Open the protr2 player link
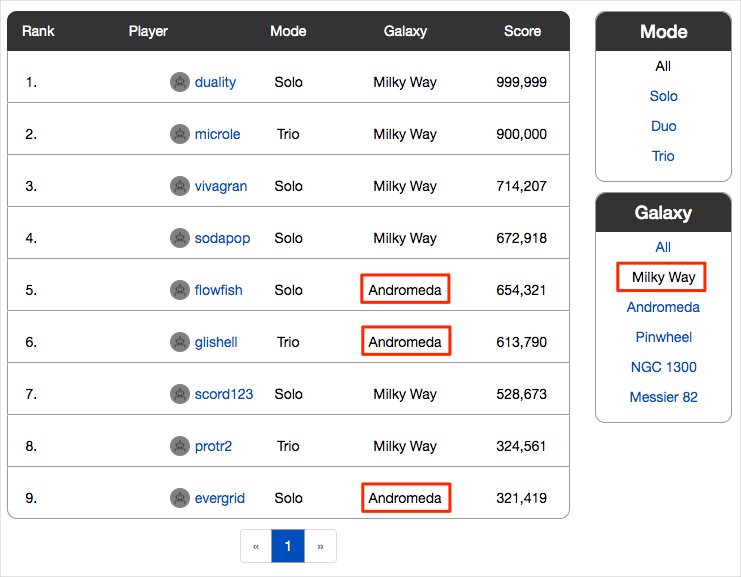741x577 pixels. coord(213,446)
